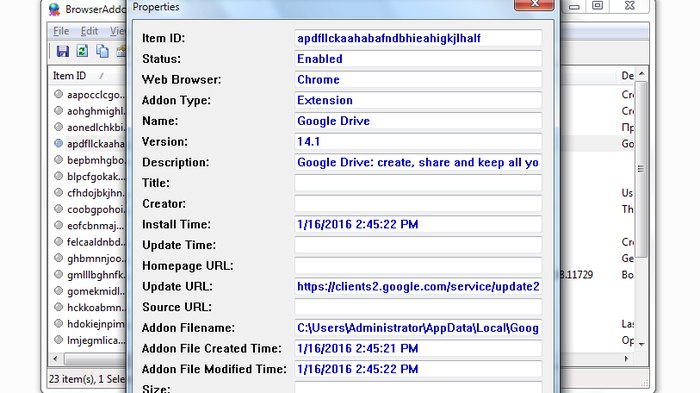This screenshot has height=393, width=700.
Task: Click the status bar item count text
Action: (x=87, y=379)
